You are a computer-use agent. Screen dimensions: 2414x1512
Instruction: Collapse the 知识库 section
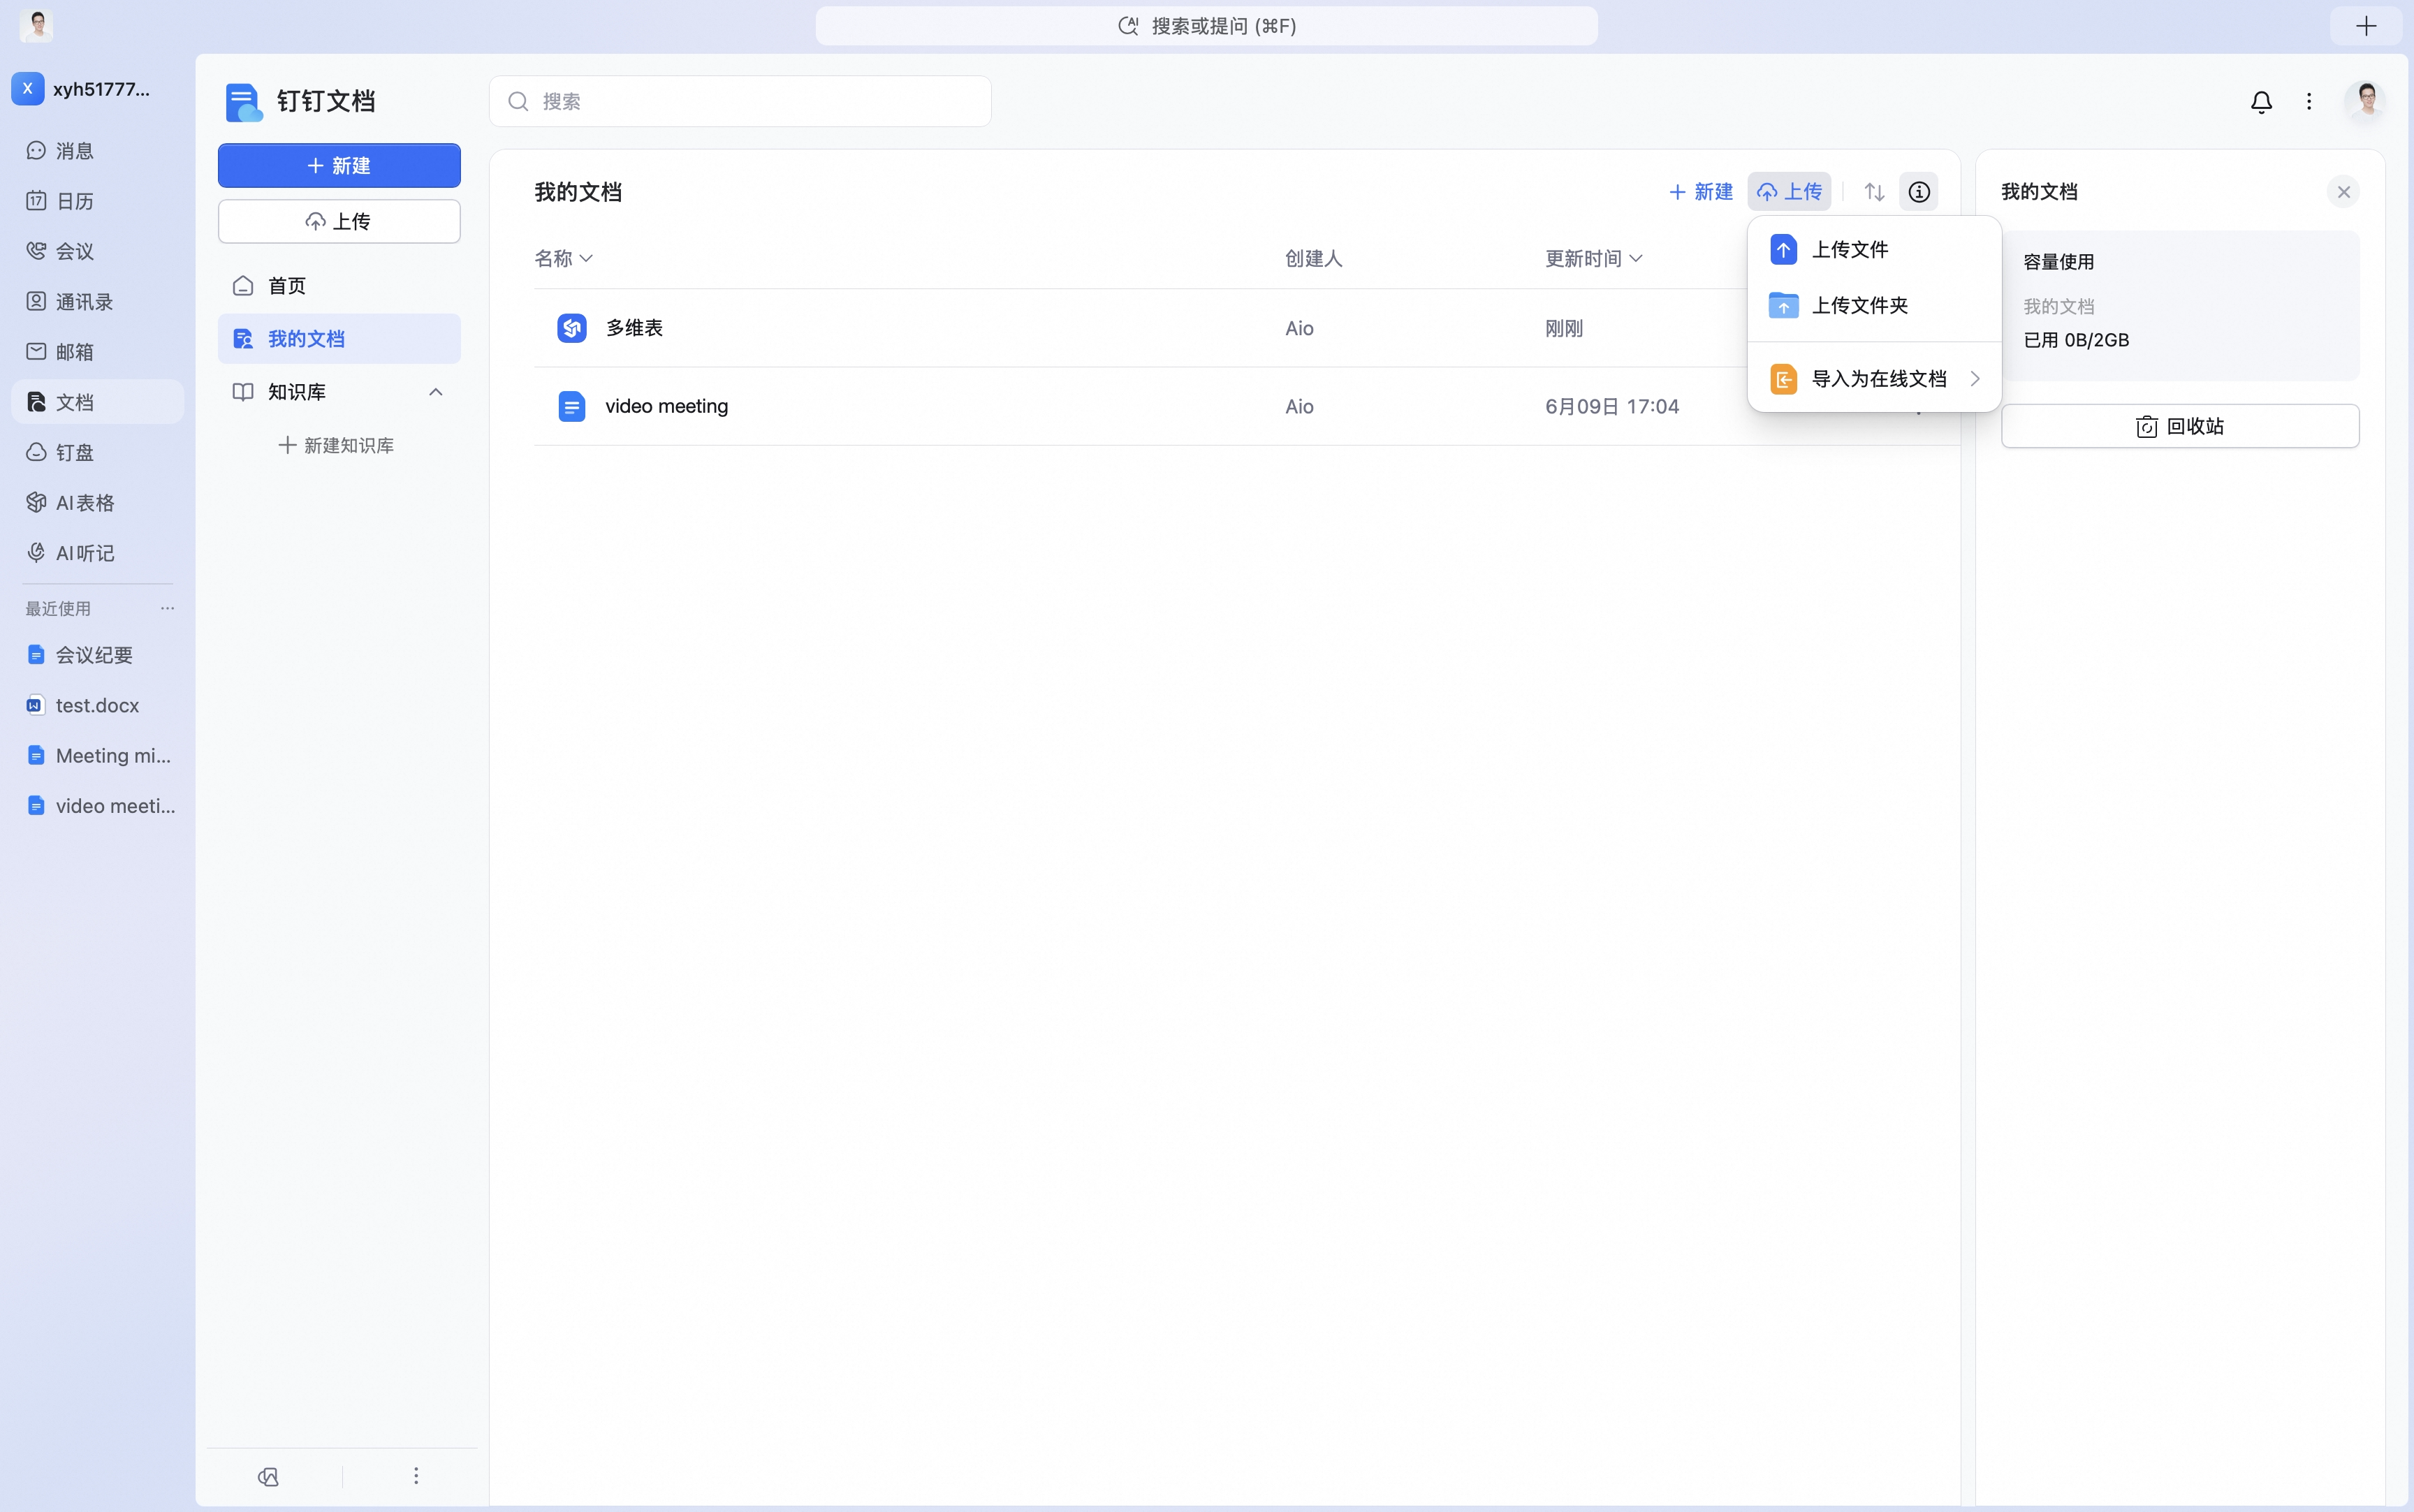(x=436, y=392)
